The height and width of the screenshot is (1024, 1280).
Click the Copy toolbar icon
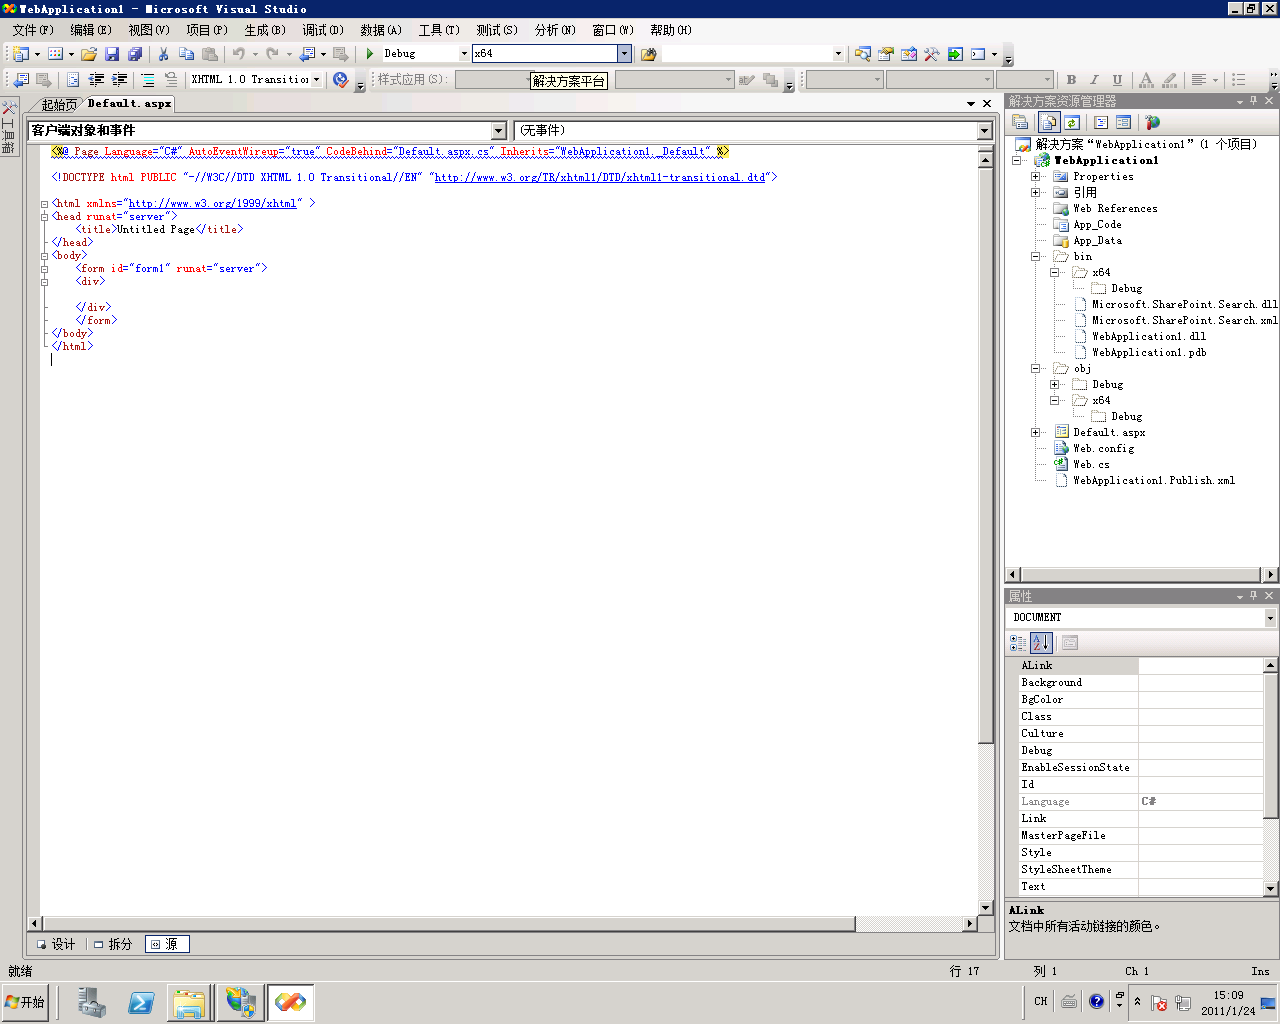coord(186,54)
